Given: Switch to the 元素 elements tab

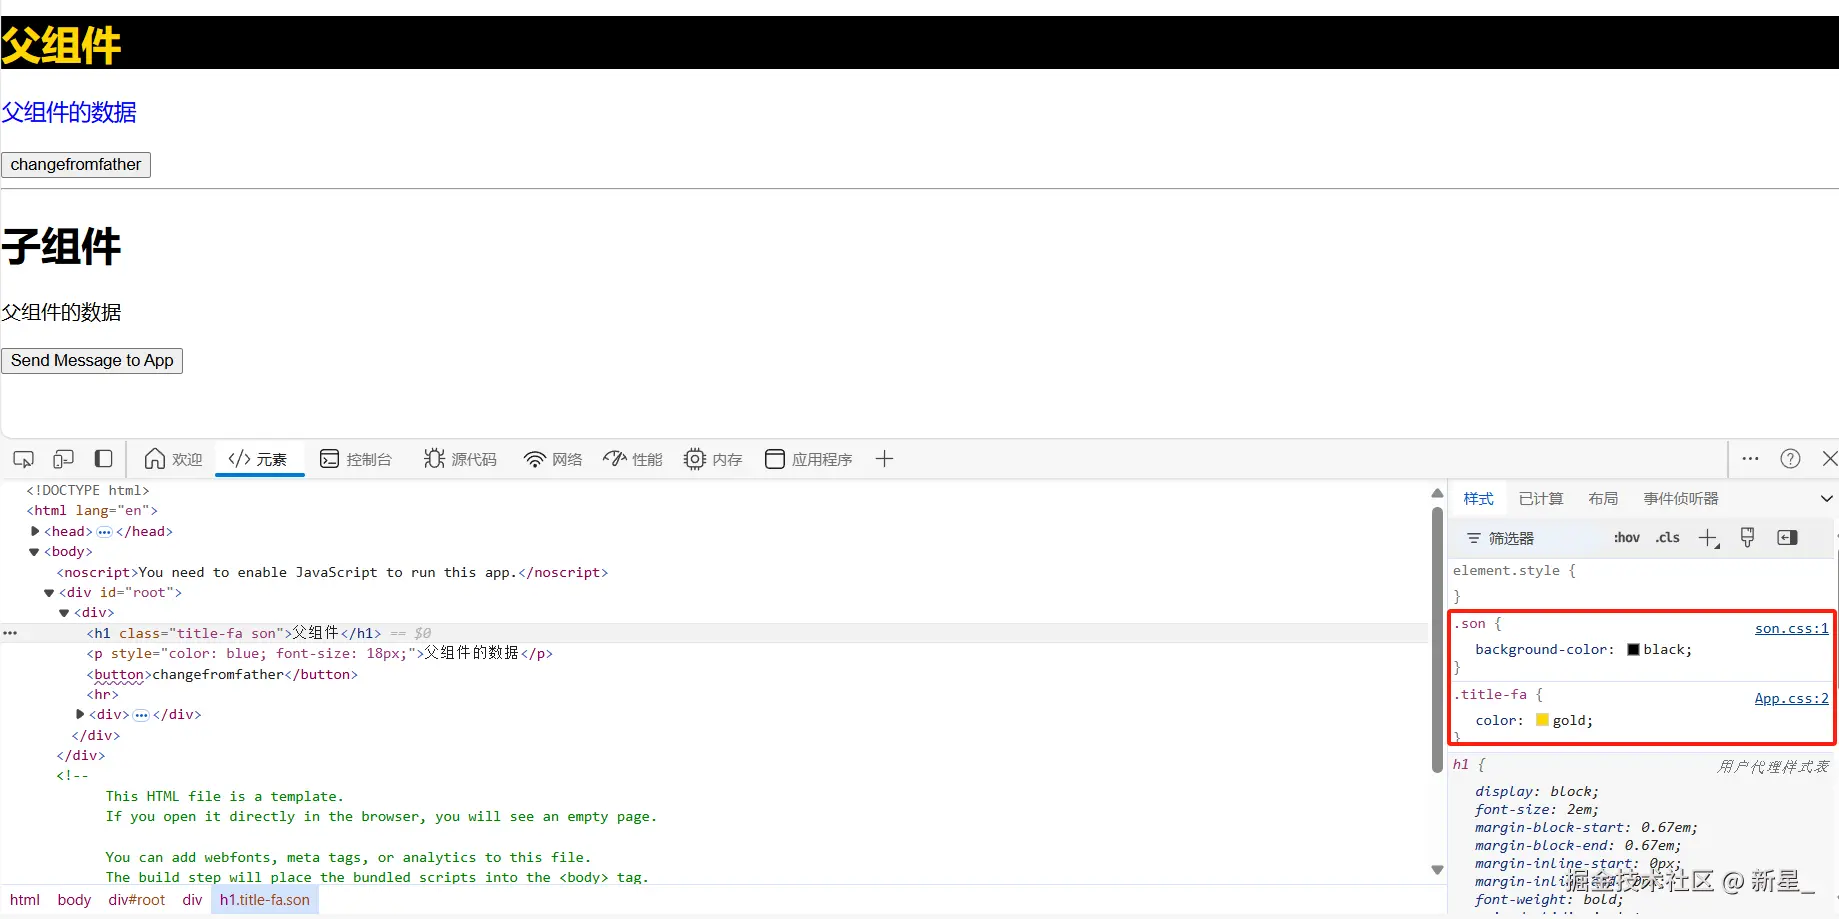Looking at the screenshot, I should click(258, 459).
